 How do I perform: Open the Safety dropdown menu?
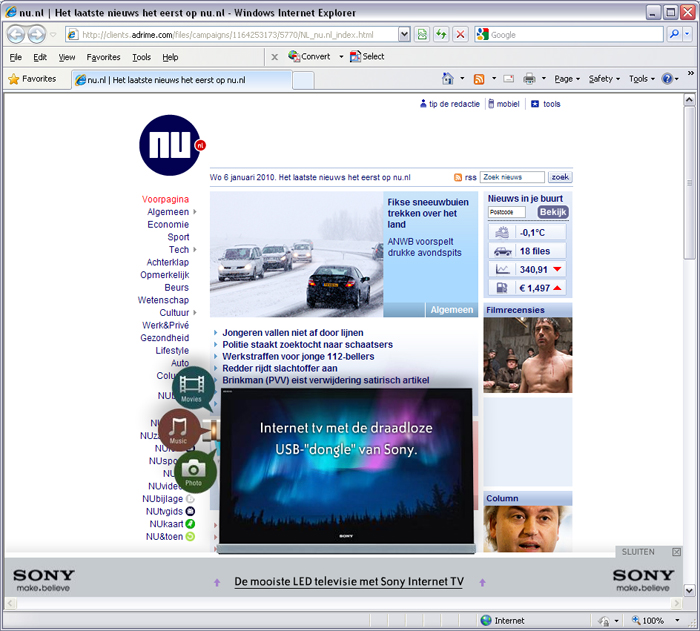[604, 79]
